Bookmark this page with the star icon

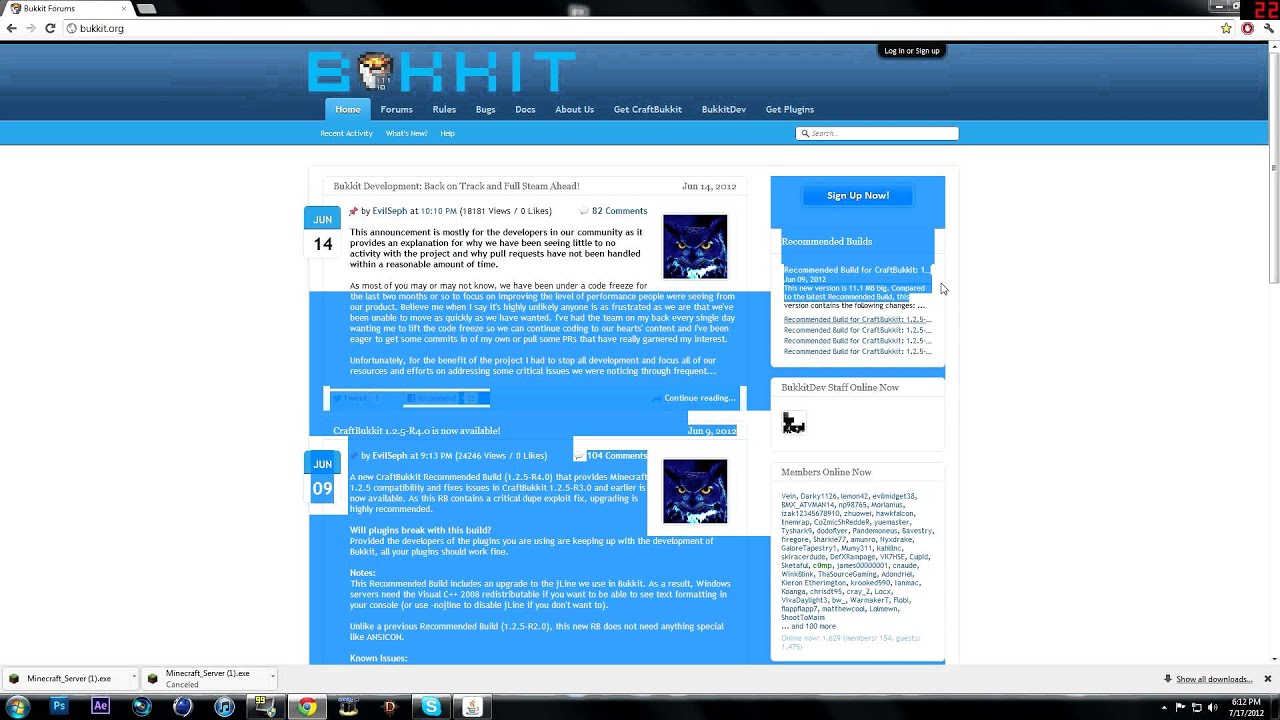(x=1226, y=28)
